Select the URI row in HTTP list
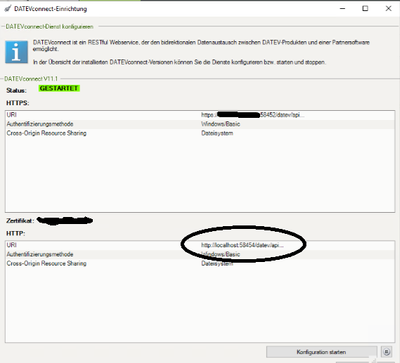Screen dimensions: 400x363 [x=200, y=245]
